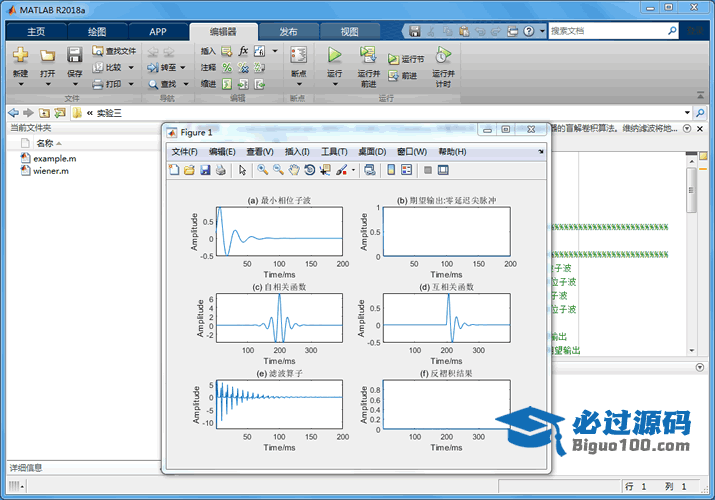Image resolution: width=715 pixels, height=500 pixels.
Task: Click the uncomment icon with blue cross
Action: pos(244,67)
